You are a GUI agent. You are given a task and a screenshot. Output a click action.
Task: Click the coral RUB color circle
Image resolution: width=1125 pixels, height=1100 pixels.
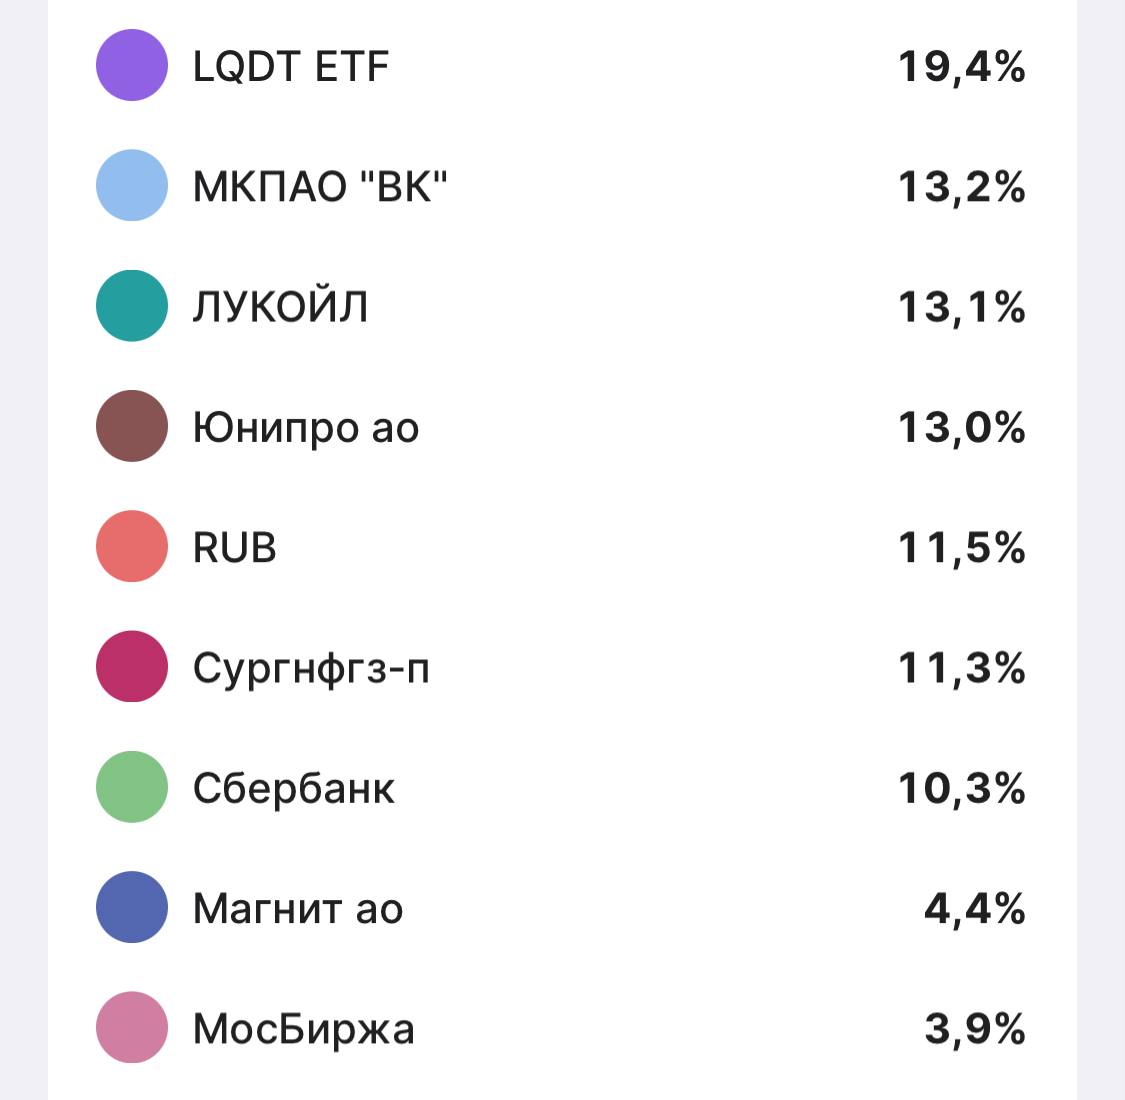(x=131, y=547)
